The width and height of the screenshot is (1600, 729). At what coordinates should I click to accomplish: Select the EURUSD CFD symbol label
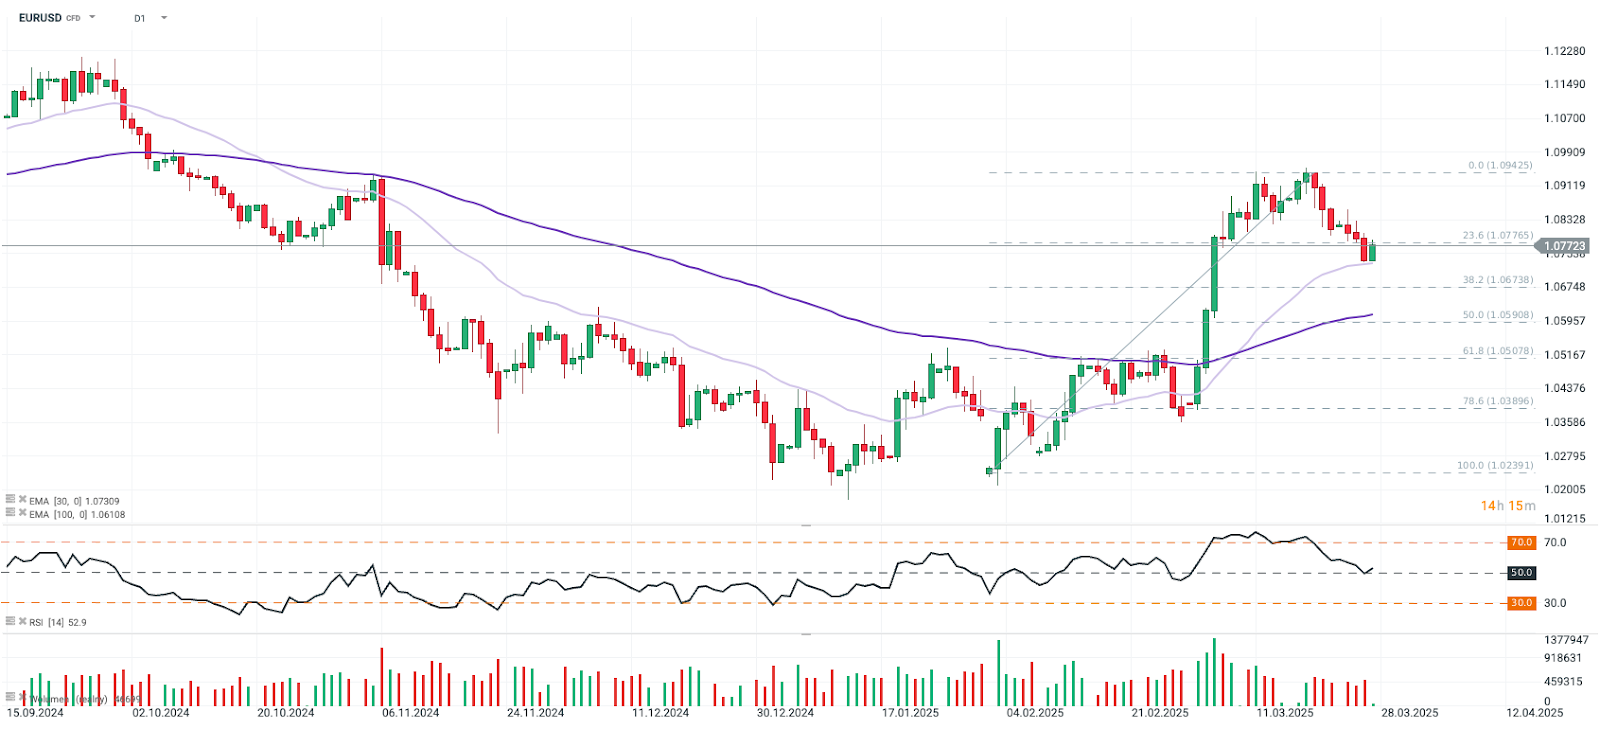49,18
